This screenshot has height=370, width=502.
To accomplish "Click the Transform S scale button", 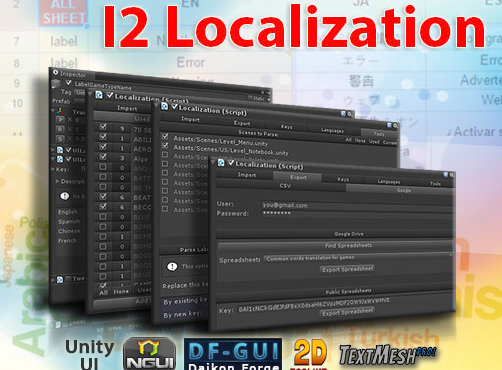I will [60, 138].
